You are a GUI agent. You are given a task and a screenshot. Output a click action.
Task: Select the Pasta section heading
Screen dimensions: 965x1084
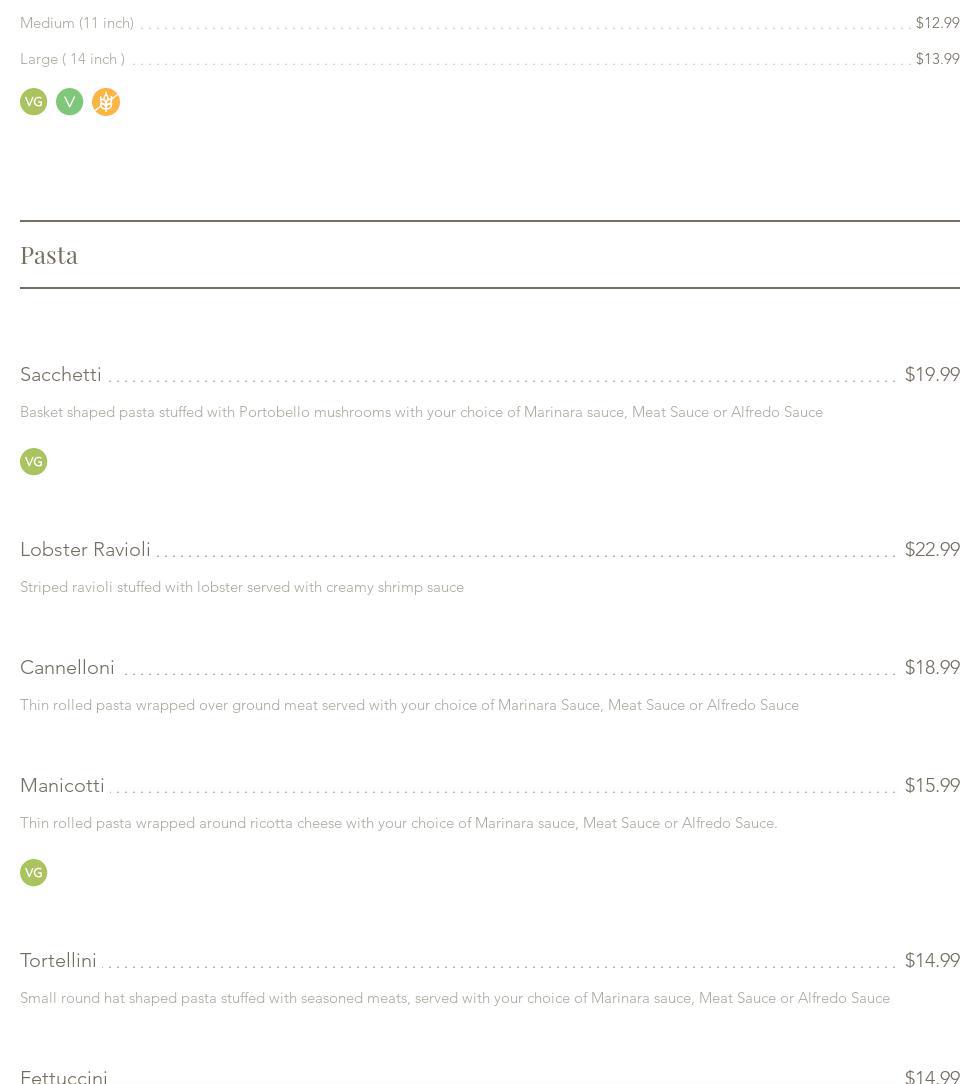coord(49,255)
